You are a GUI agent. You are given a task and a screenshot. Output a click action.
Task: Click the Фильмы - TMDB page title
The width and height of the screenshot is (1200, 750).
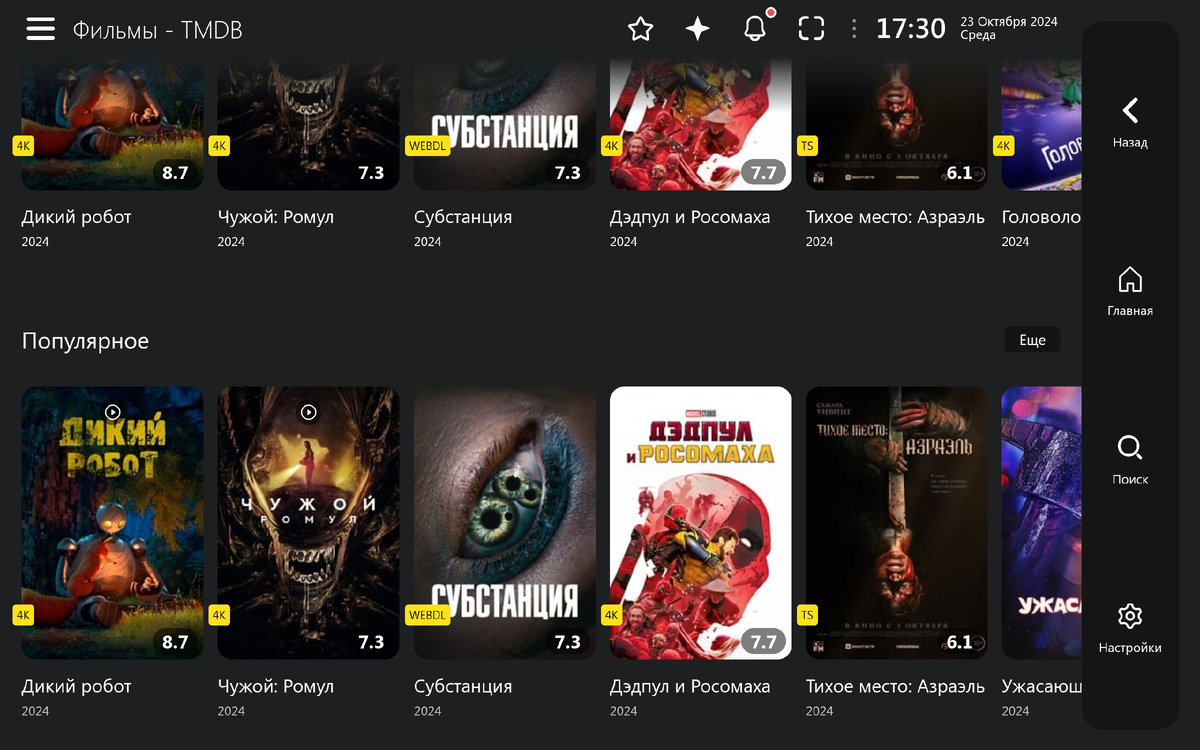(157, 30)
